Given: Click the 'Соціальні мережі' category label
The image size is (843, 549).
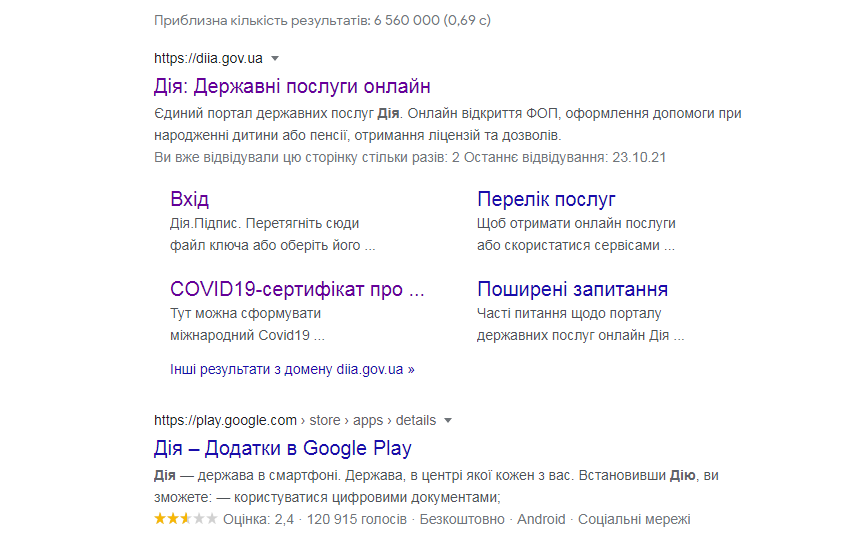Looking at the screenshot, I should (634, 519).
